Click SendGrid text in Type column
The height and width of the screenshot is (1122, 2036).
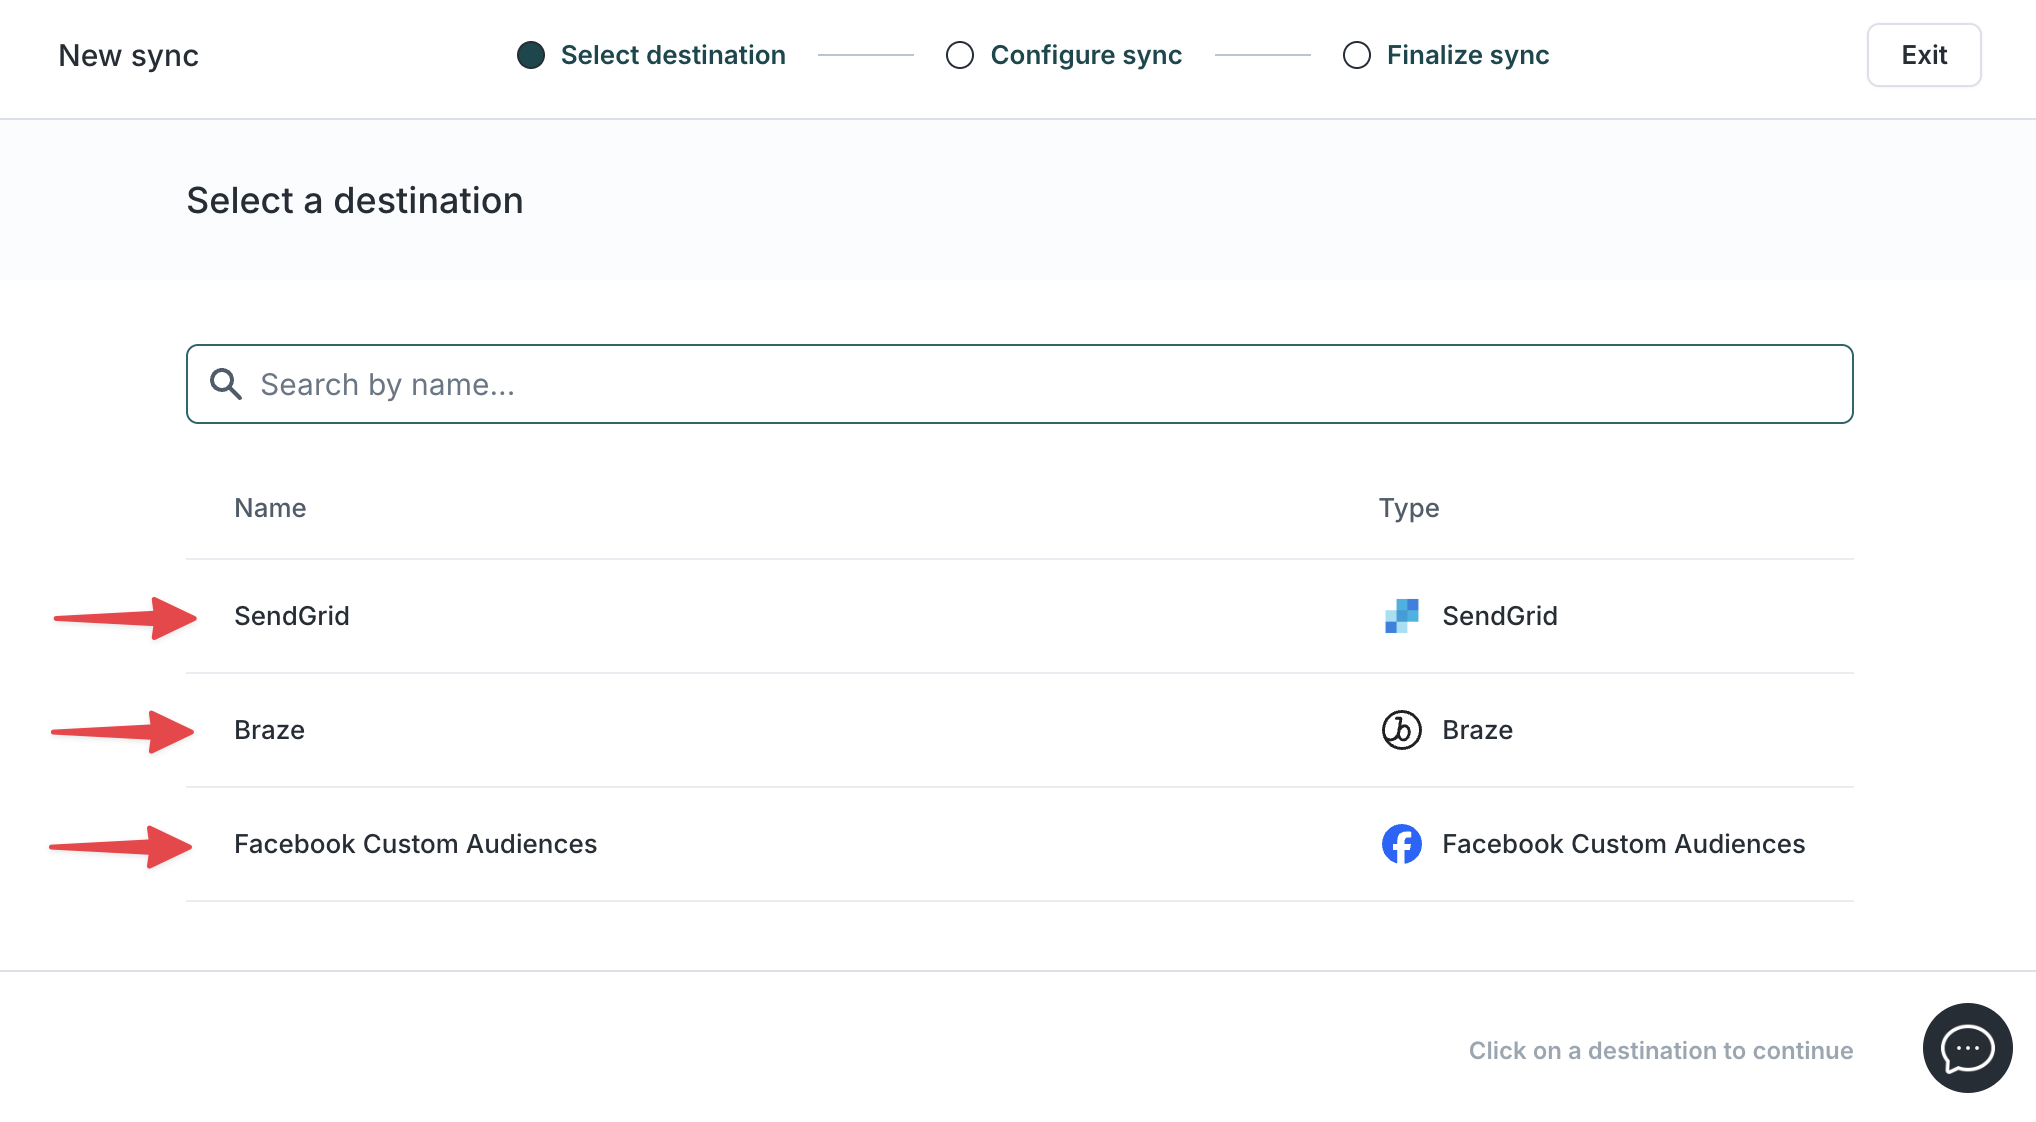click(1499, 616)
